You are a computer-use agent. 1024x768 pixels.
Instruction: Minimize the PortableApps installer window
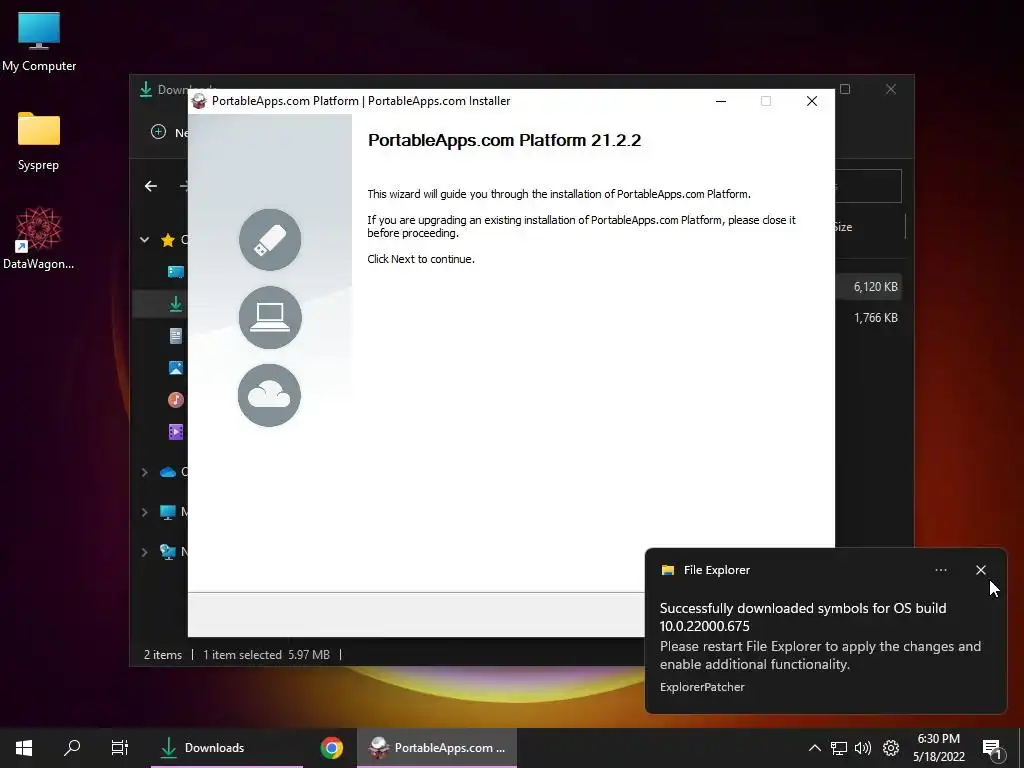pos(721,101)
